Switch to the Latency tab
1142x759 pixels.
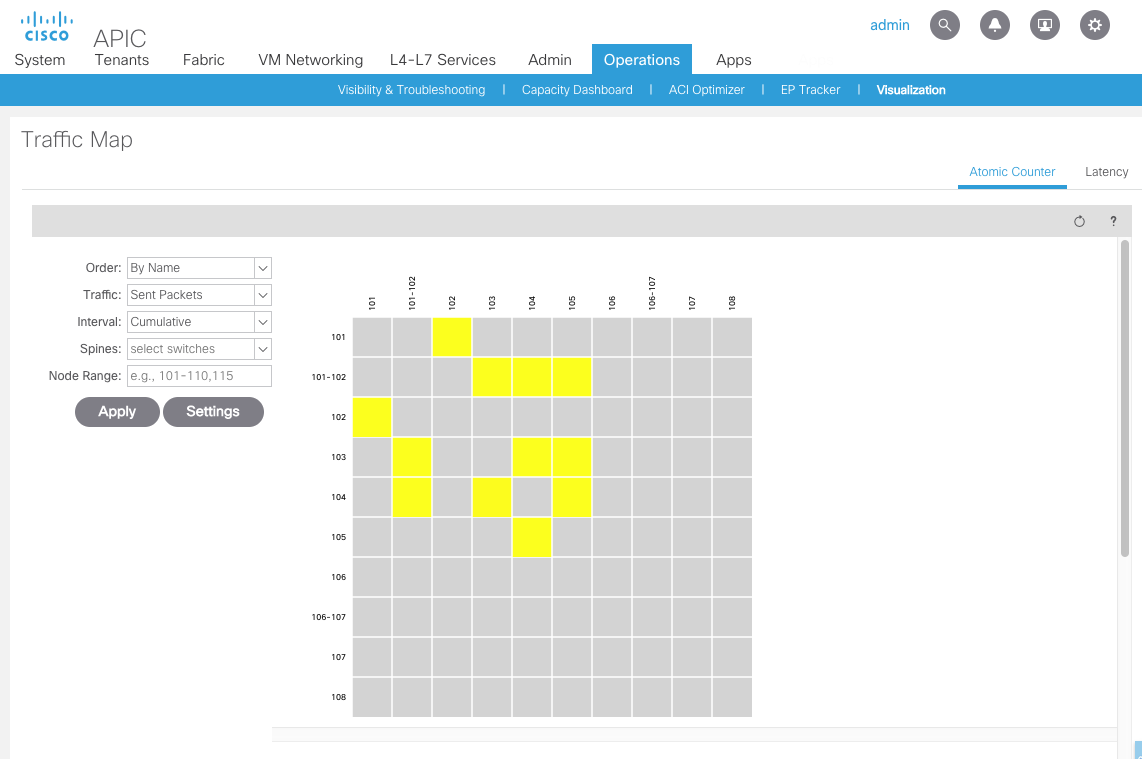pyautogui.click(x=1106, y=172)
